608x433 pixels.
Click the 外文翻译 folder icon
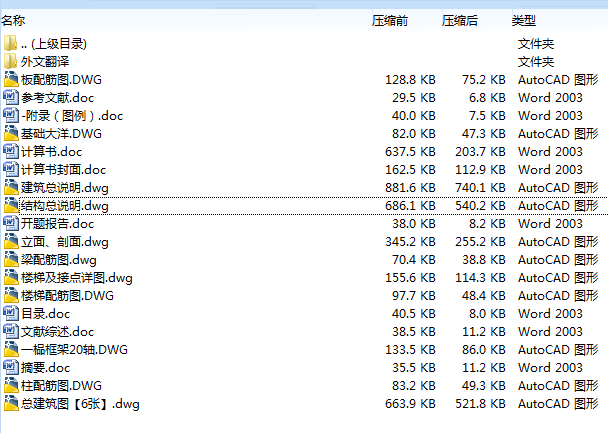pyautogui.click(x=11, y=61)
